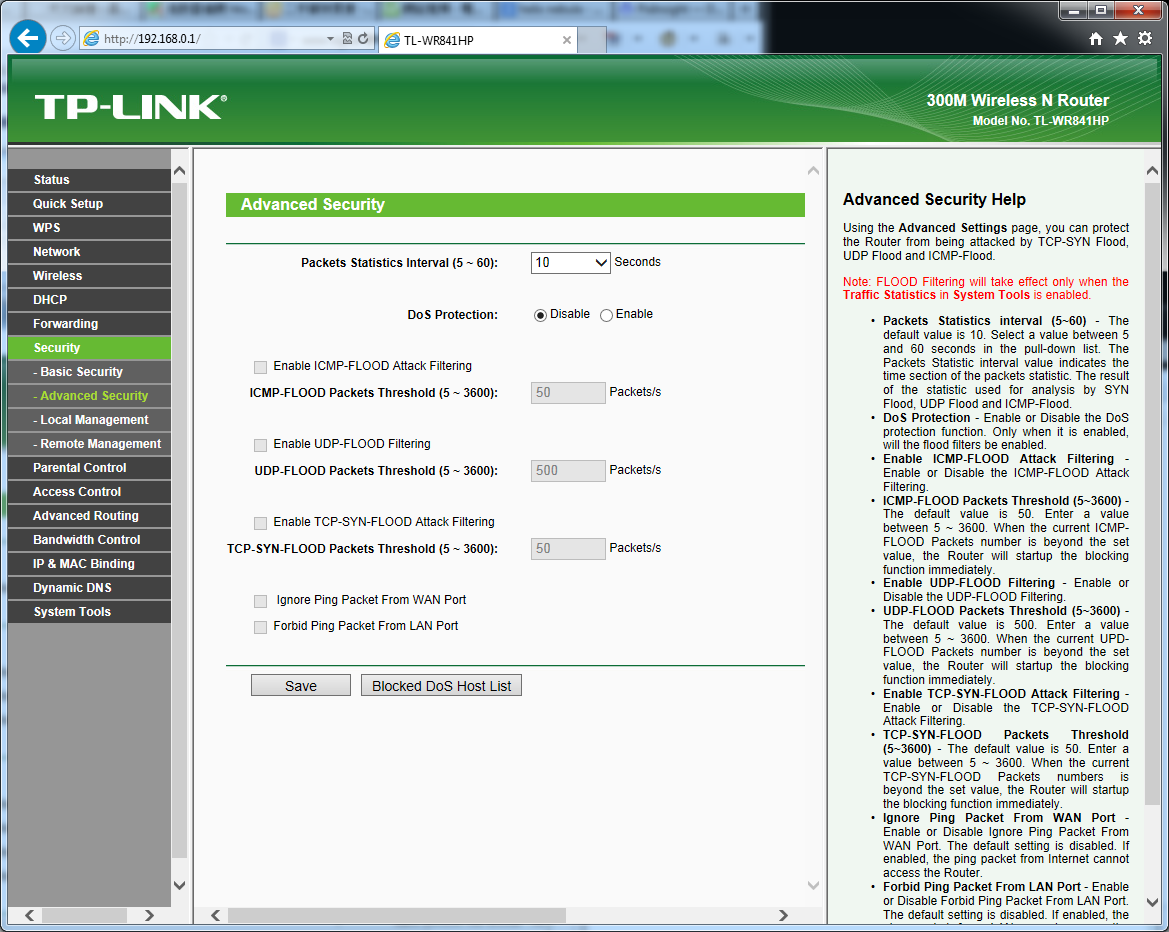Viewport: 1169px width, 932px height.
Task: Click the browser back arrow button
Action: pos(27,38)
